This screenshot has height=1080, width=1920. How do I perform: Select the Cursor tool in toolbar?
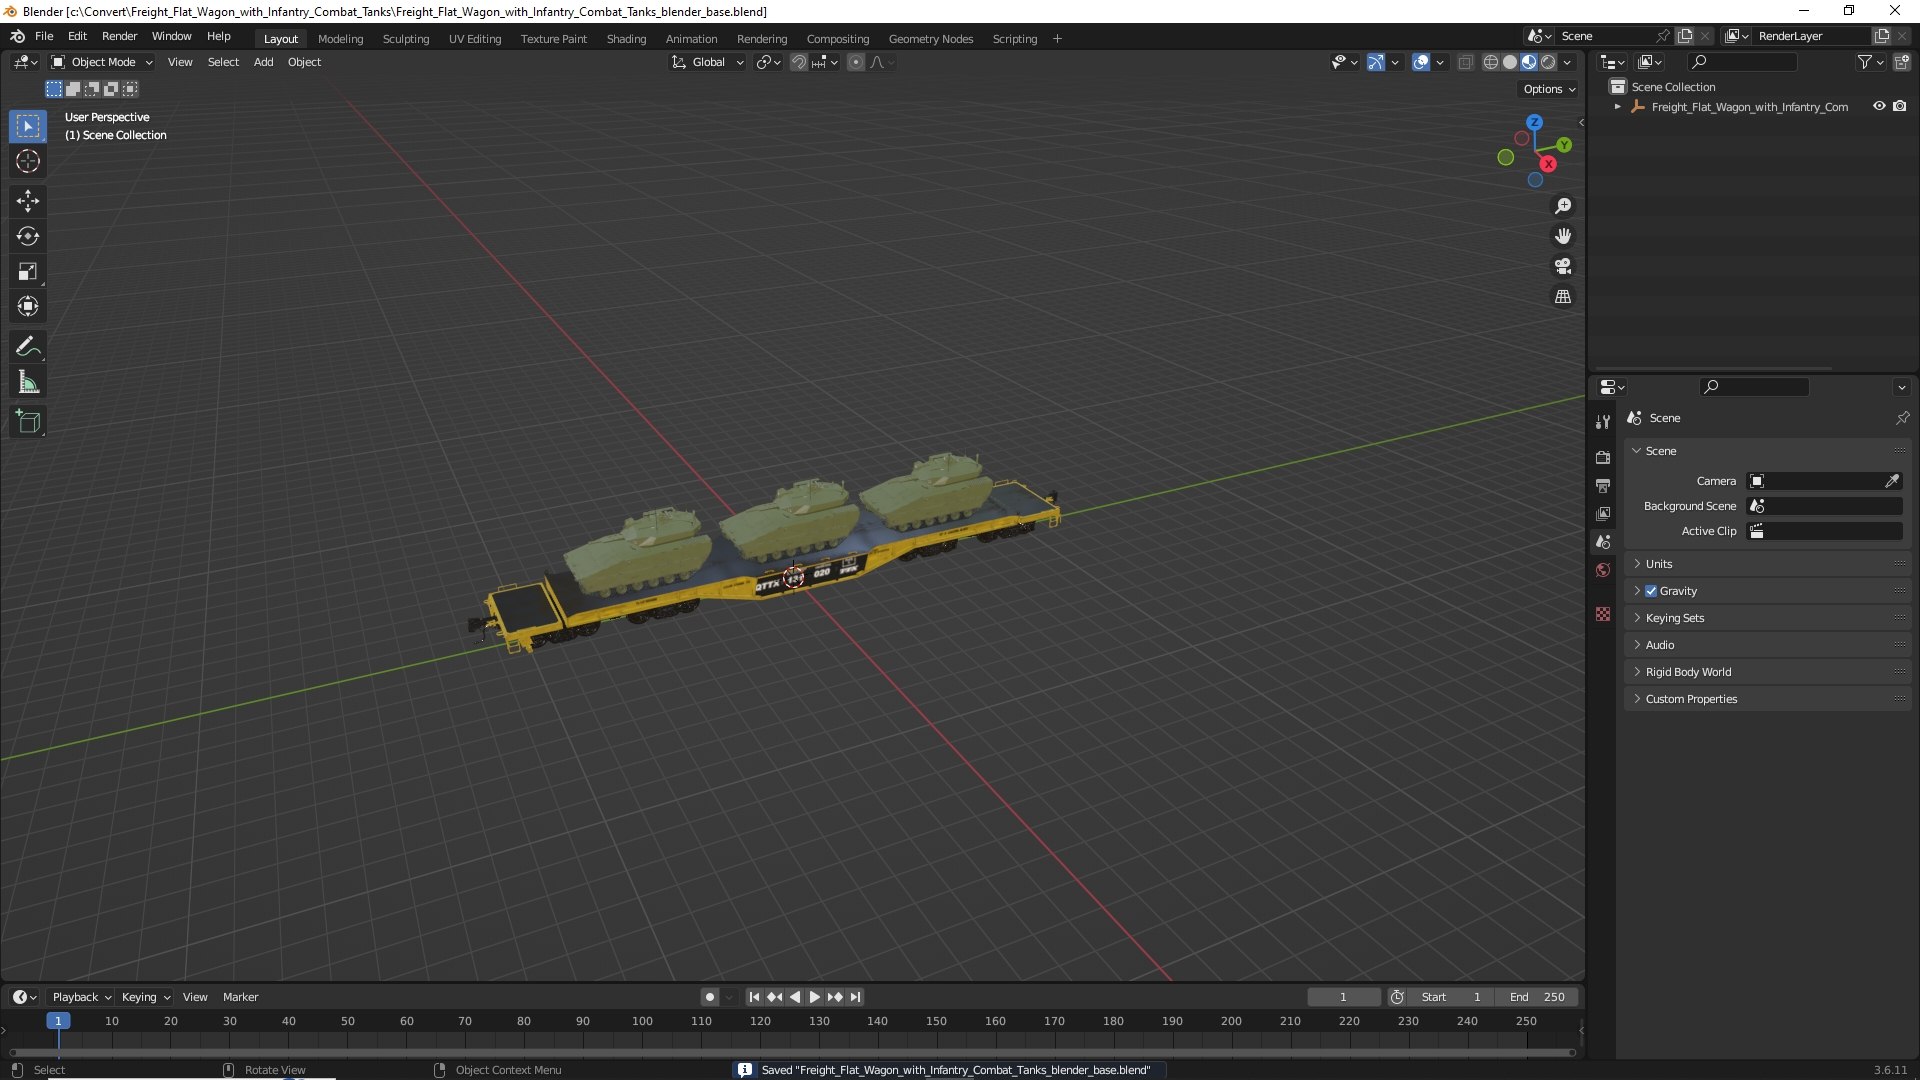(x=28, y=161)
